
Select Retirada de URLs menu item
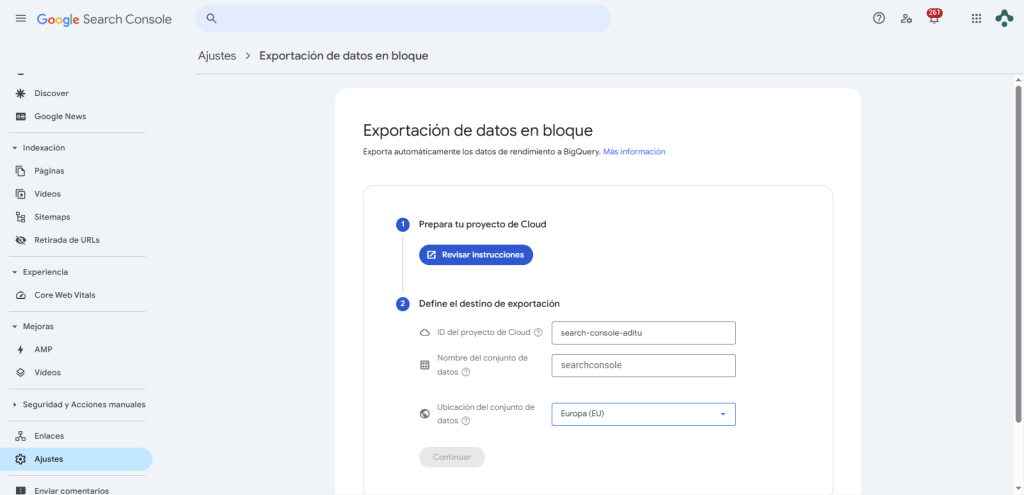(66, 240)
